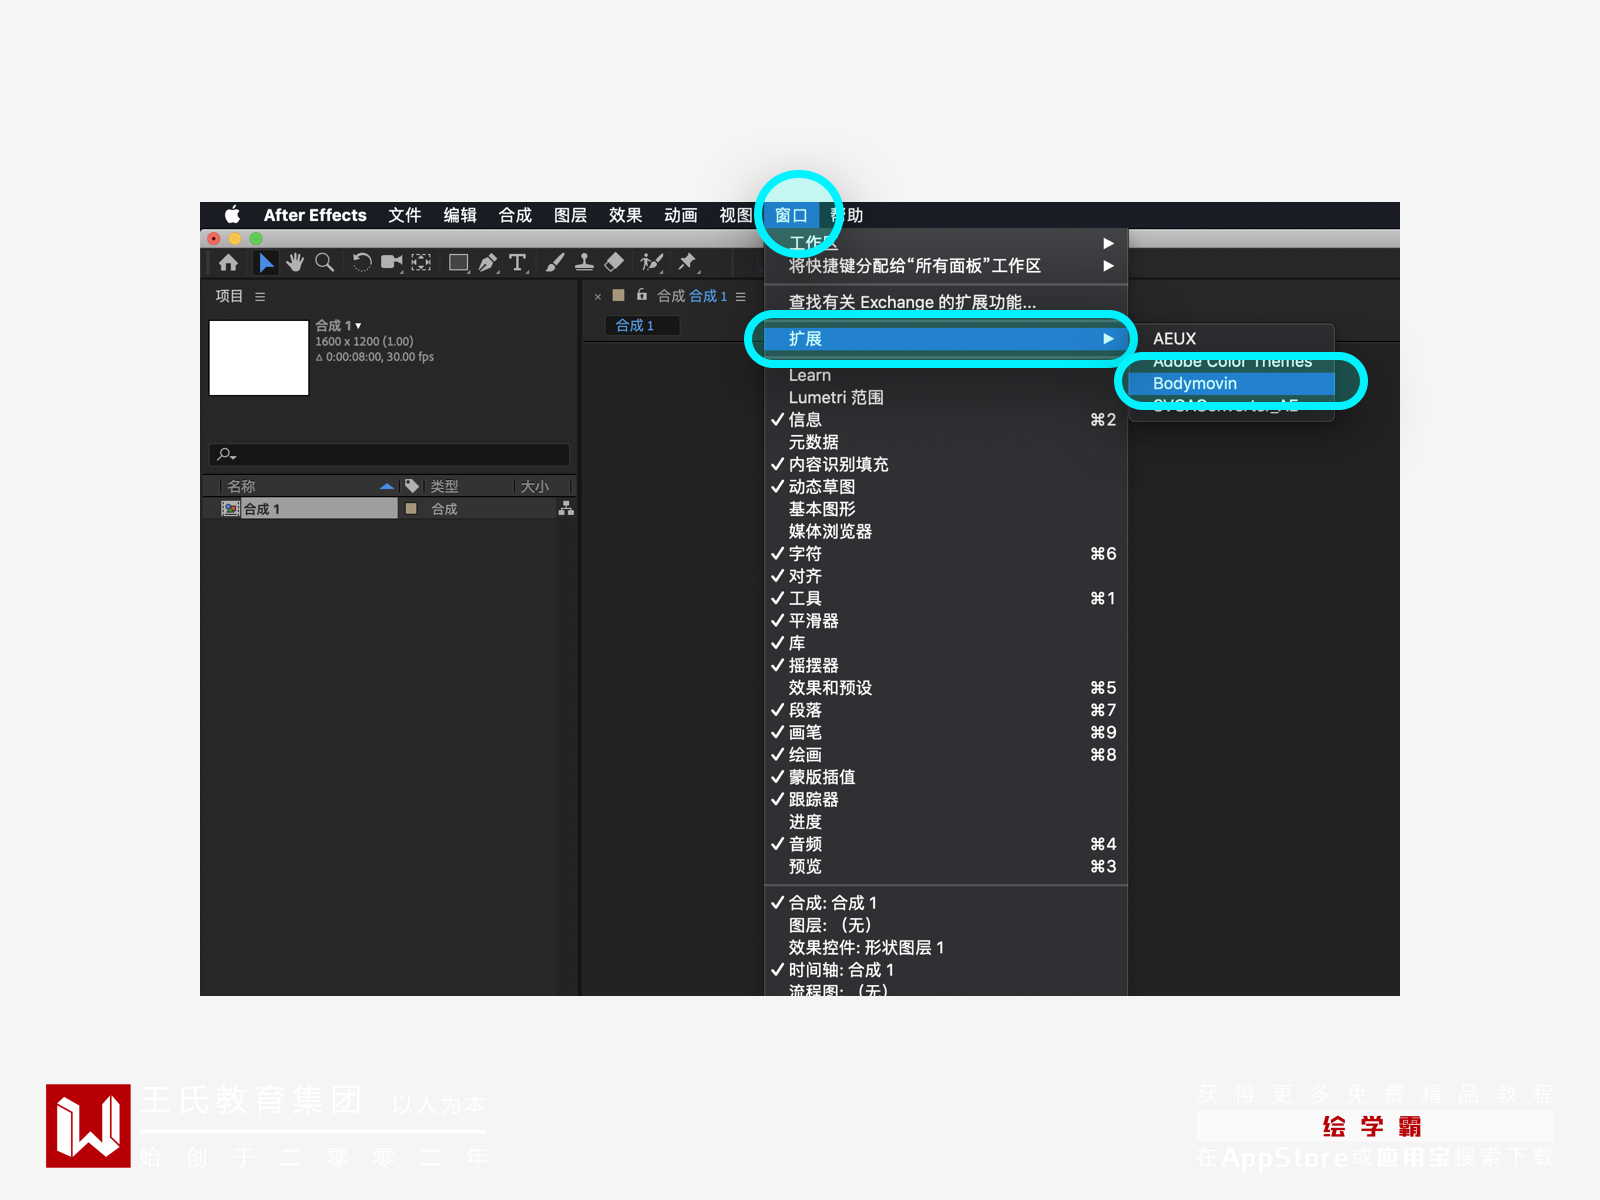Select 查找有关 Exchange 的扩展功能 menu entry
This screenshot has height=1200, width=1600.
click(x=946, y=302)
